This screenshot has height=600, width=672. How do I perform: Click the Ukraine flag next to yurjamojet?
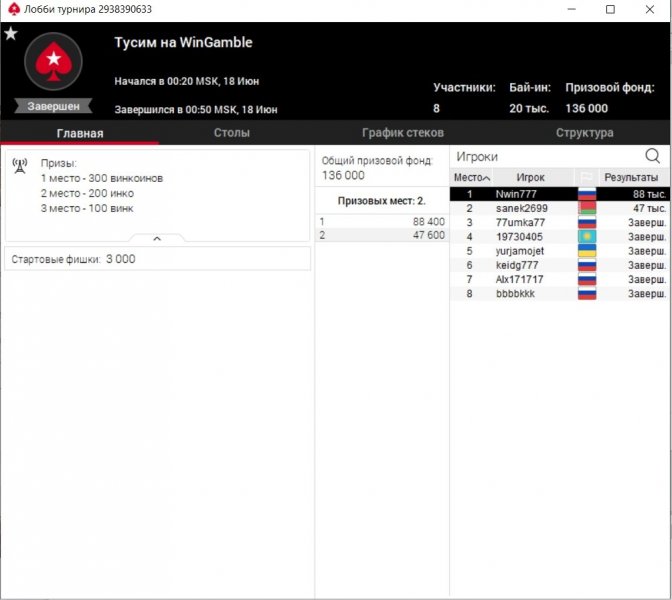point(587,251)
